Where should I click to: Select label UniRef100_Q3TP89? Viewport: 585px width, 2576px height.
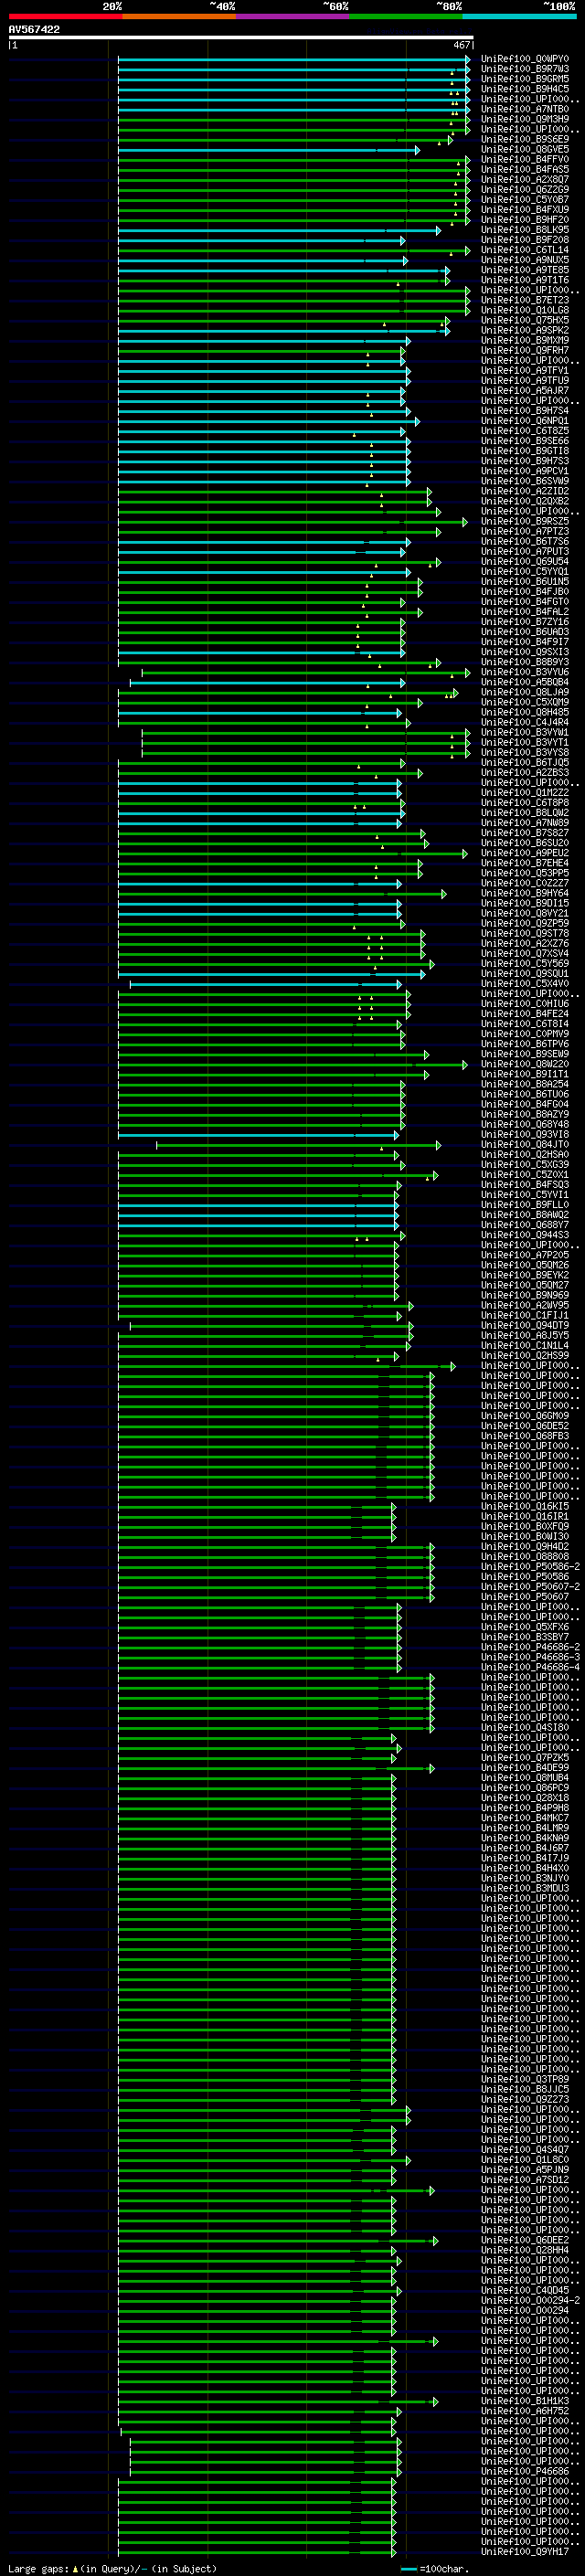[x=525, y=2079]
